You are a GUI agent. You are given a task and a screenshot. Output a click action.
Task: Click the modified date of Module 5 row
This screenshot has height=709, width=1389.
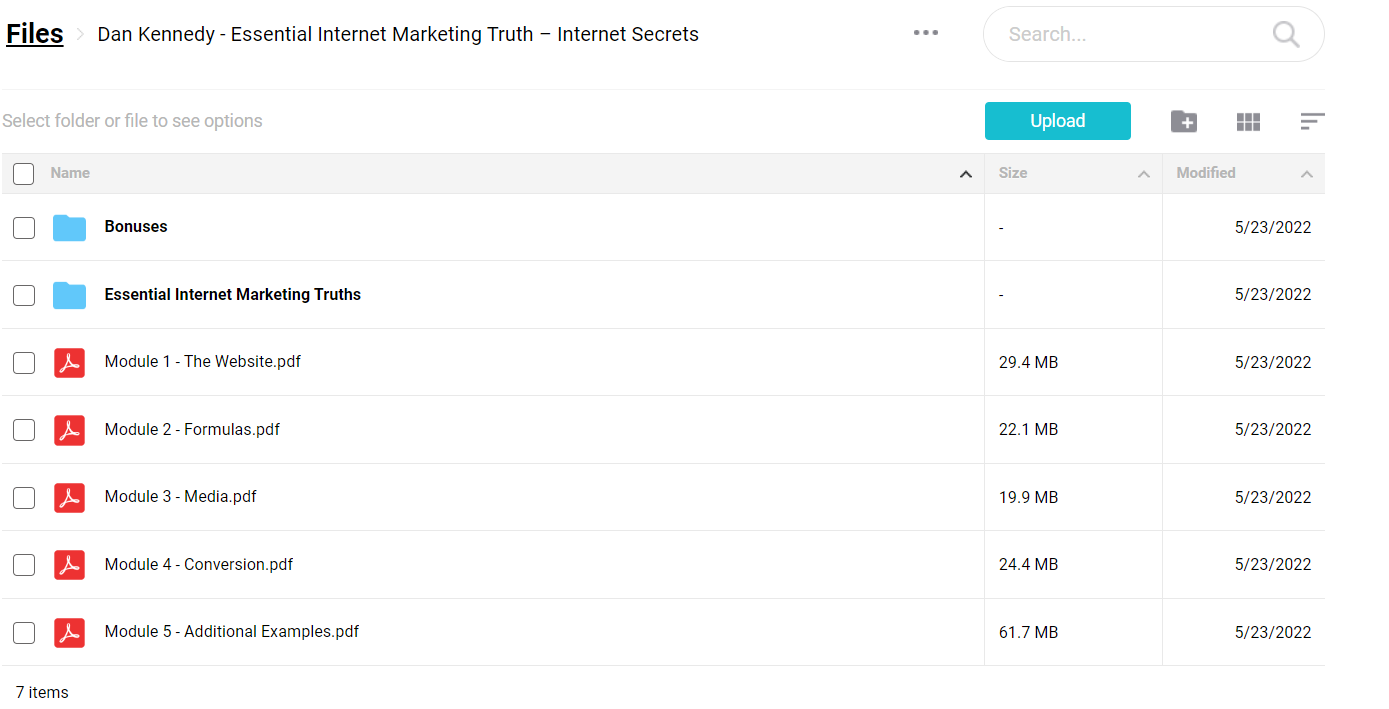coord(1273,633)
